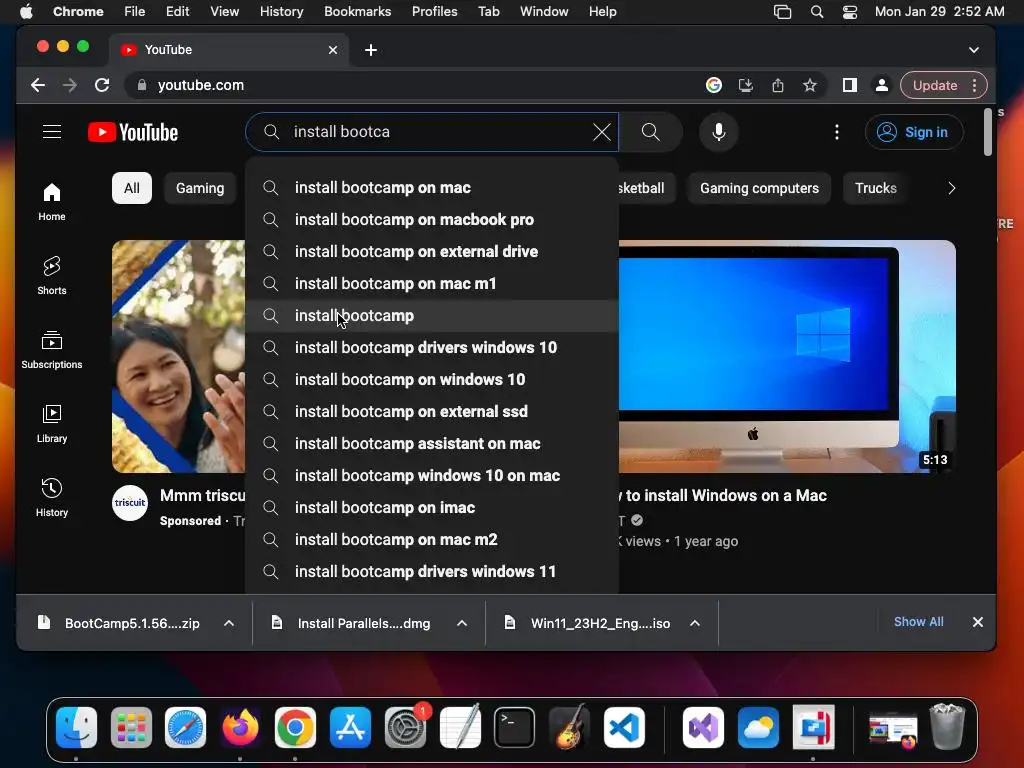Click Sign in button
1024x768 pixels.
(x=914, y=132)
